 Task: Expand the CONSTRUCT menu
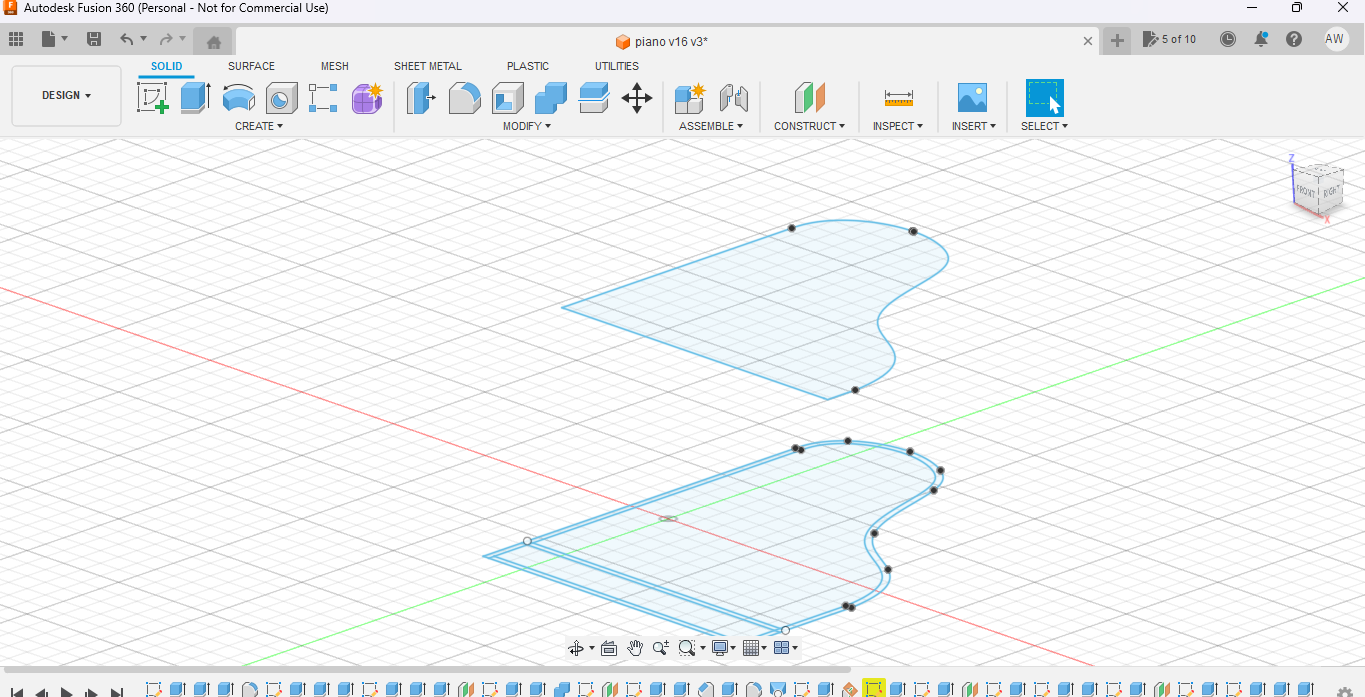(809, 126)
